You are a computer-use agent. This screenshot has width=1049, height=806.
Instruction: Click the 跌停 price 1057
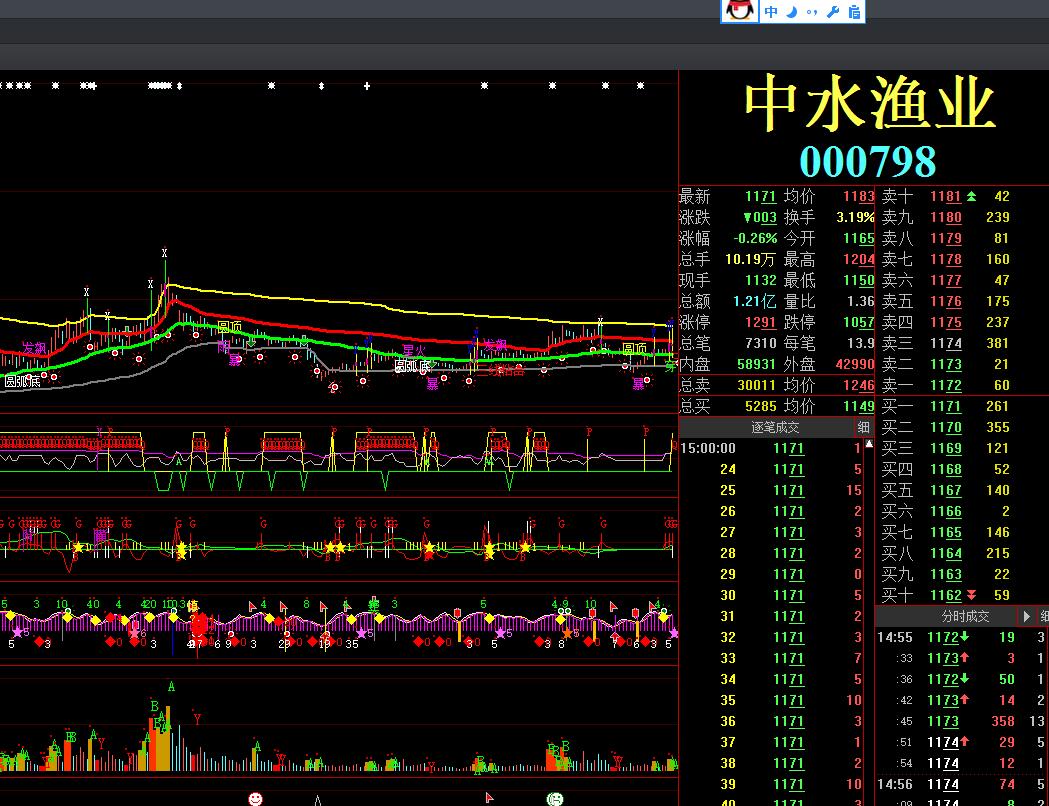[x=858, y=322]
